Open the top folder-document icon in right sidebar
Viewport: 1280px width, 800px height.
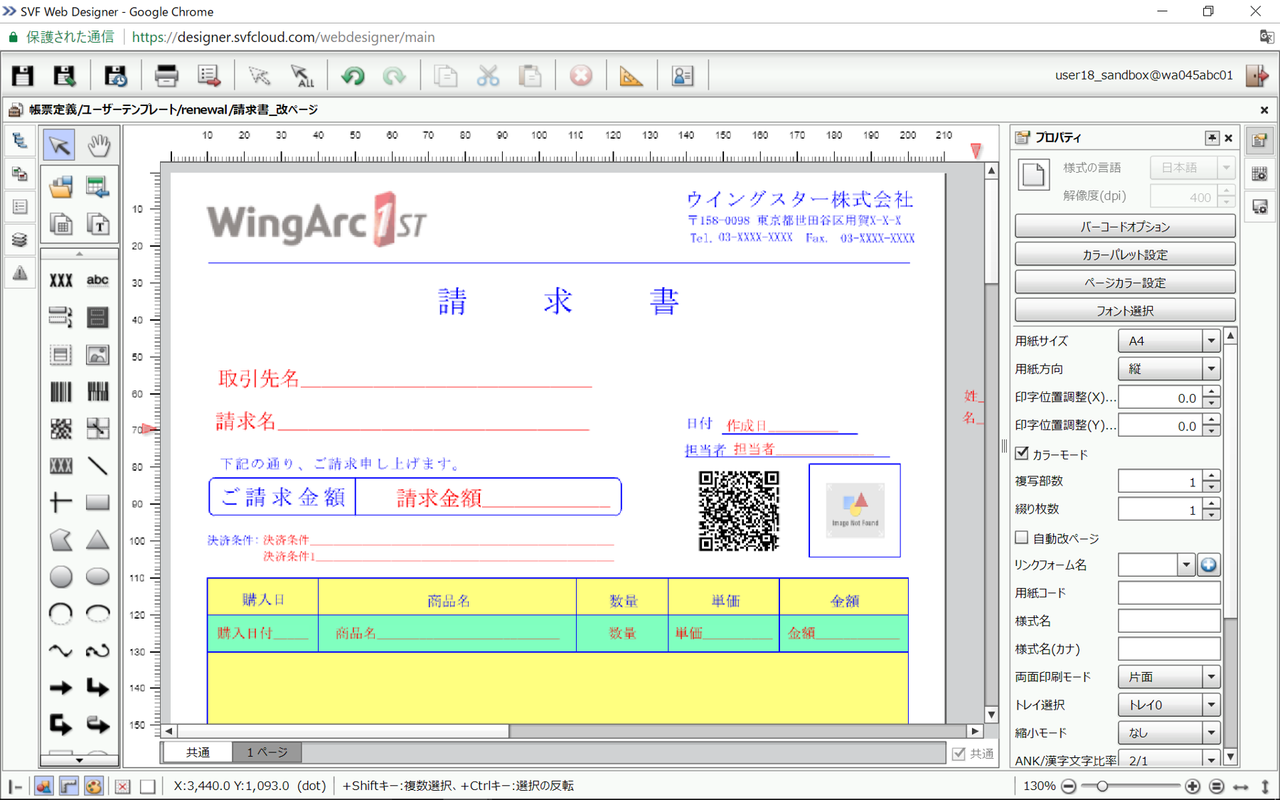(1260, 141)
